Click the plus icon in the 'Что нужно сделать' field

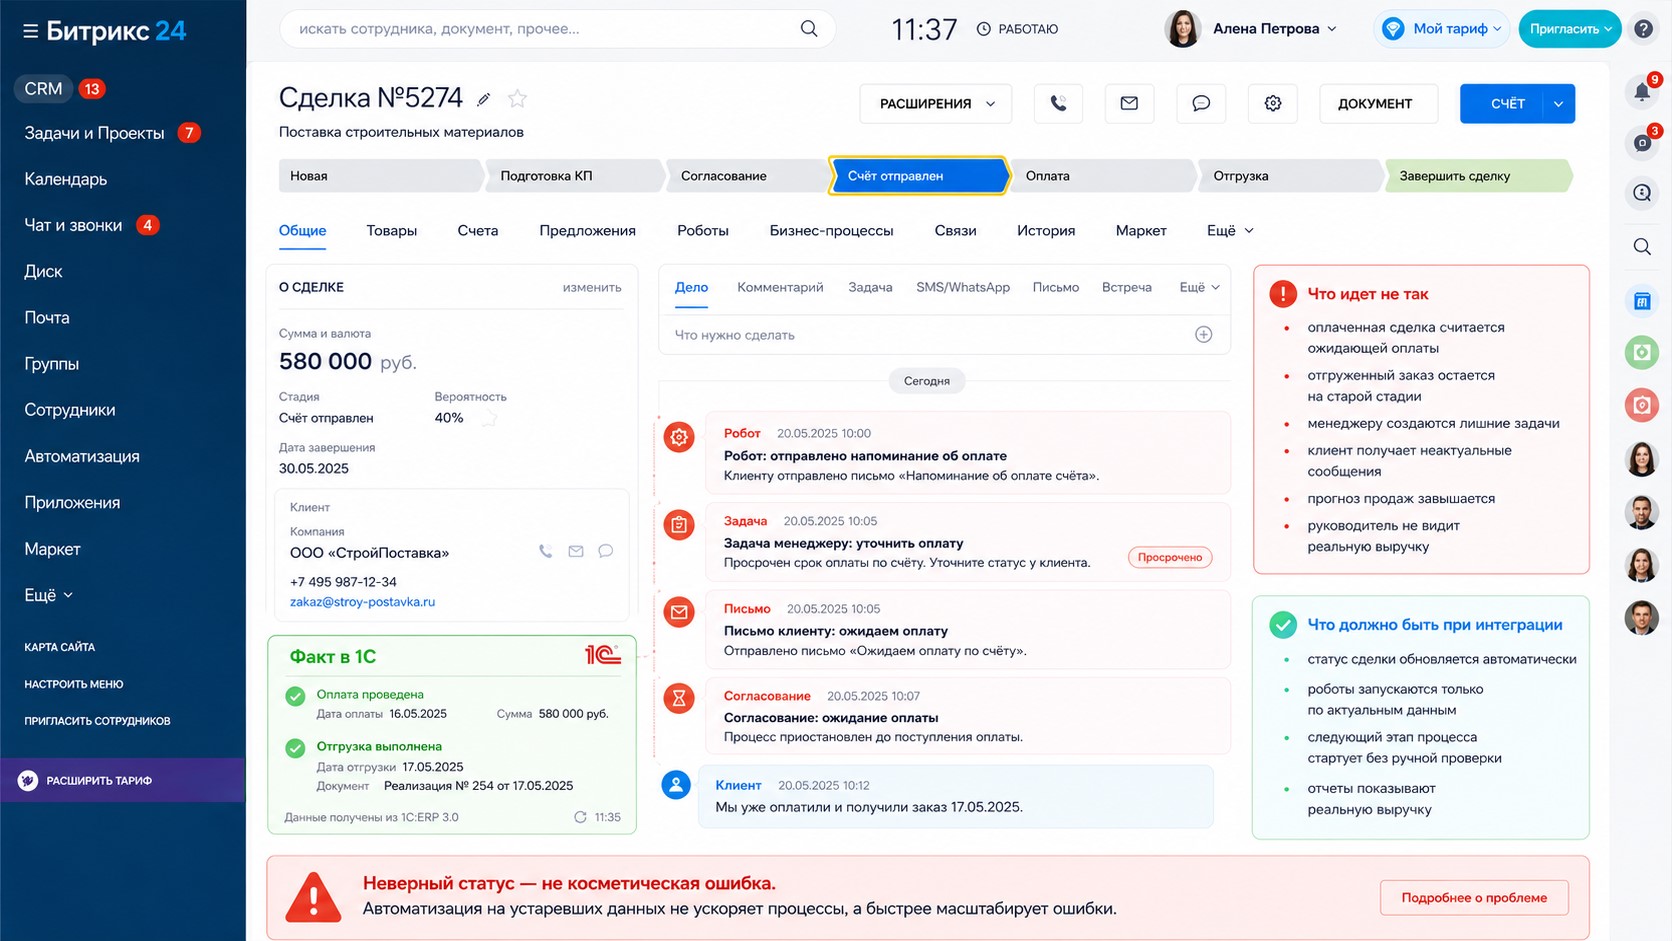[1204, 335]
